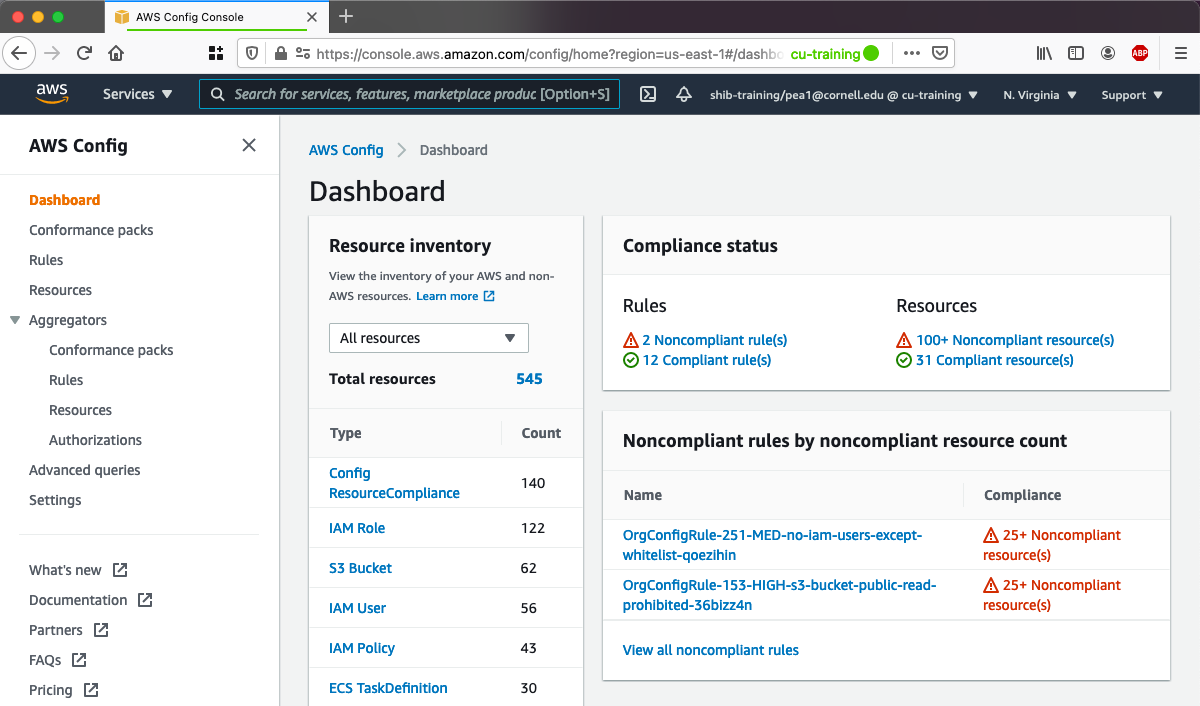The height and width of the screenshot is (706, 1200).
Task: Open the All resources filter dropdown
Action: [429, 338]
